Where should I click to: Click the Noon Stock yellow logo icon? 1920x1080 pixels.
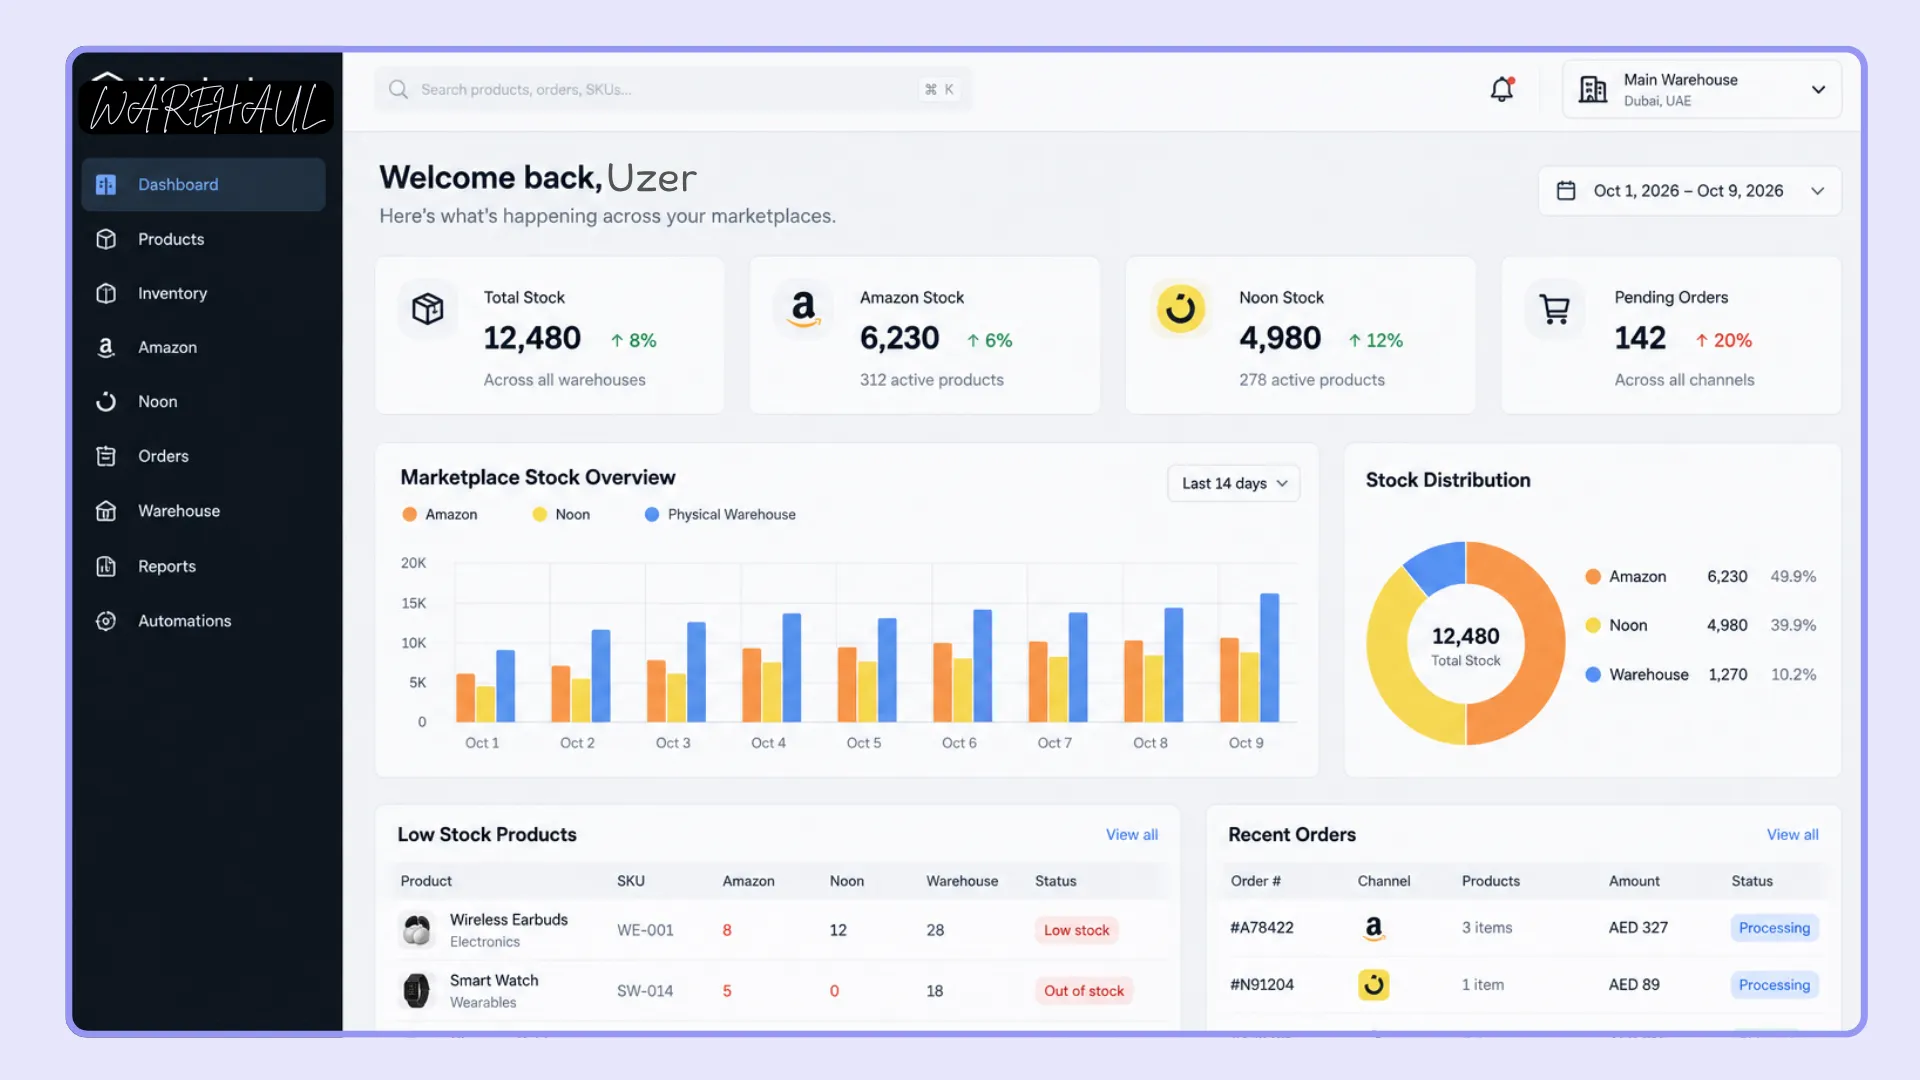point(1180,308)
